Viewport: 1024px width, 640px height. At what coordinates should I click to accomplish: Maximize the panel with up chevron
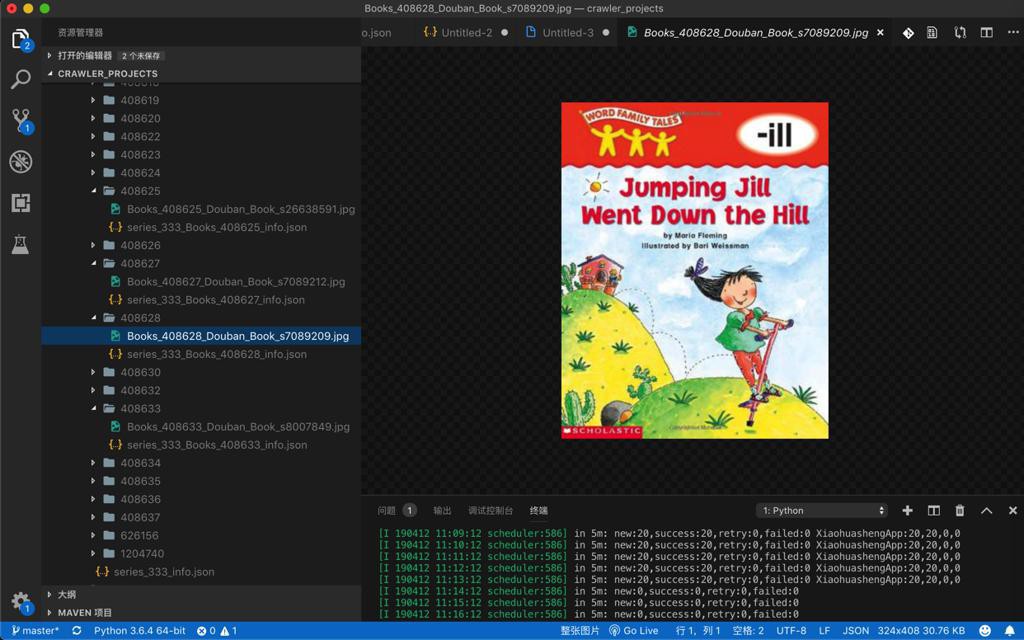pyautogui.click(x=986, y=511)
